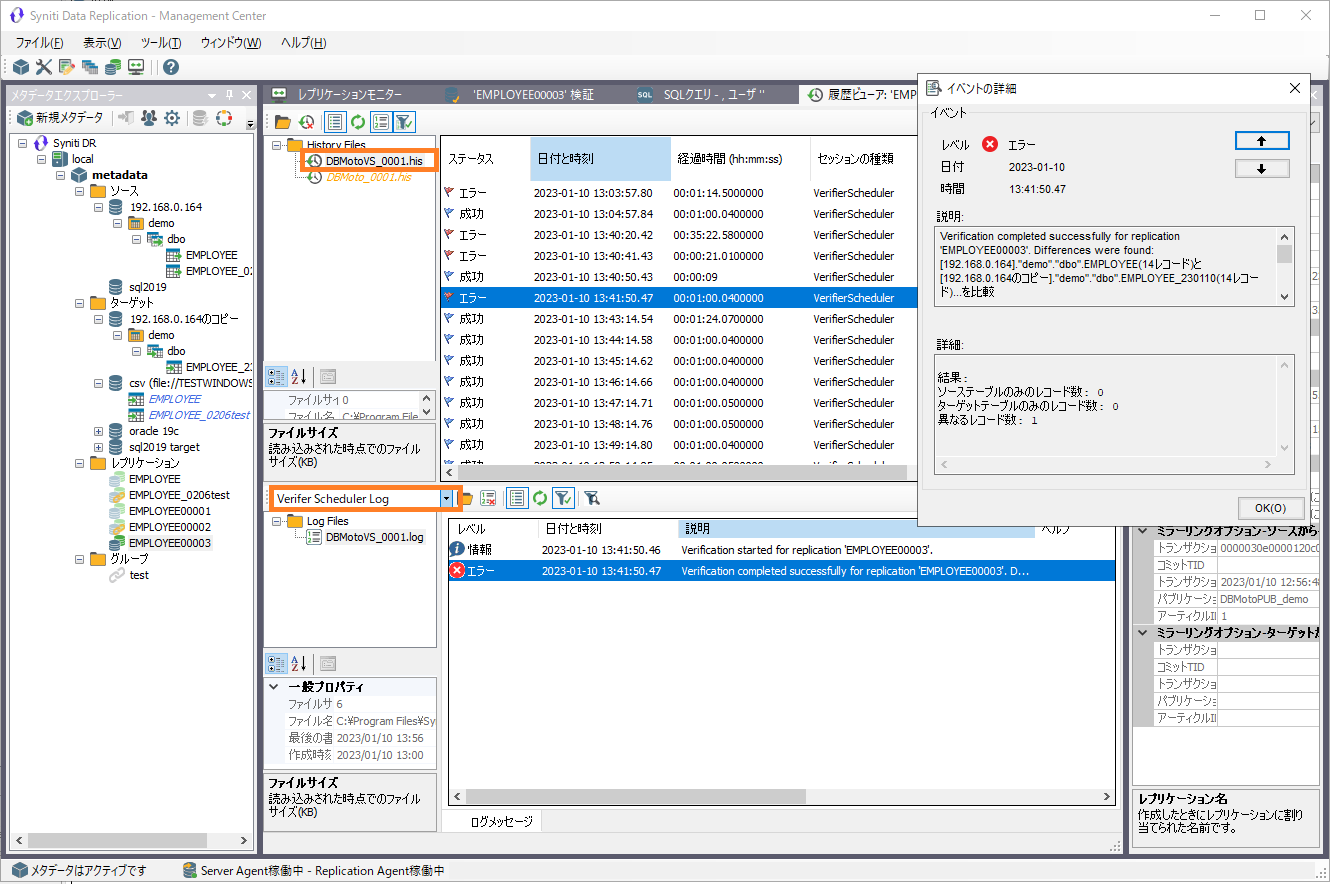The height and width of the screenshot is (884, 1332).
Task: Open the ファイル menu
Action: 40,43
